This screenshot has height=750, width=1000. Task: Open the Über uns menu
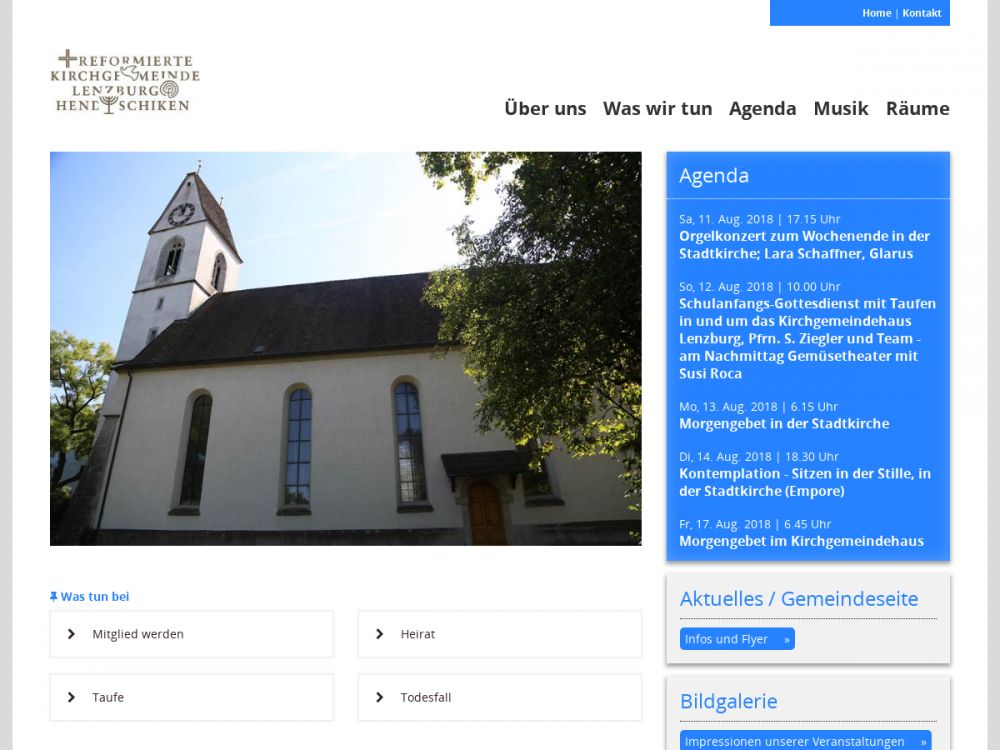[x=545, y=108]
